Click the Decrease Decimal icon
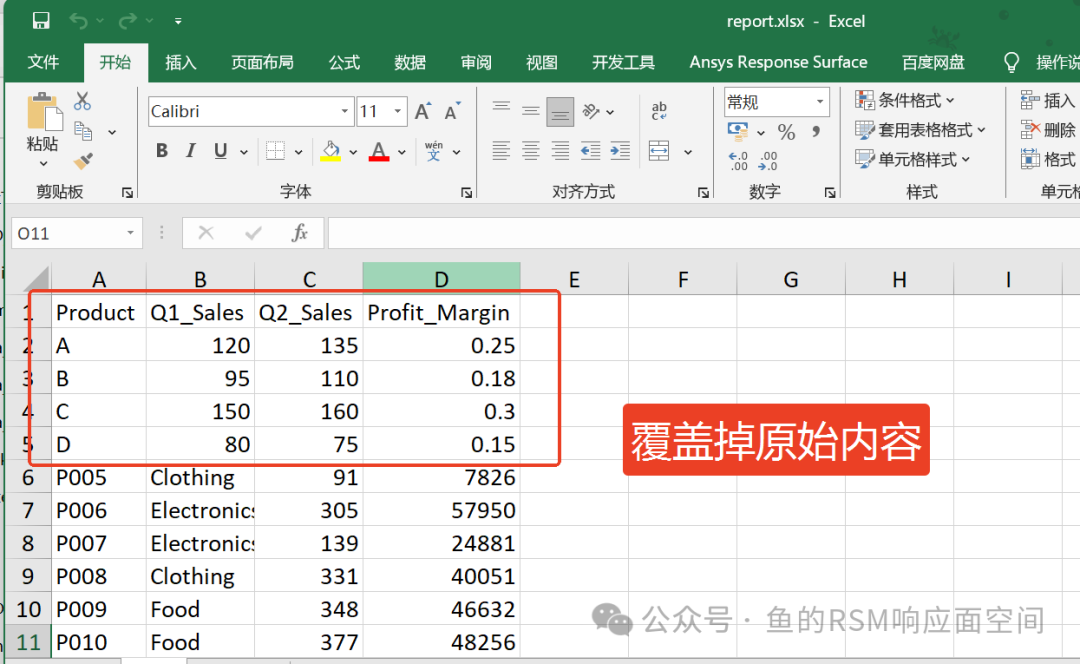The width and height of the screenshot is (1080, 664). 768,161
